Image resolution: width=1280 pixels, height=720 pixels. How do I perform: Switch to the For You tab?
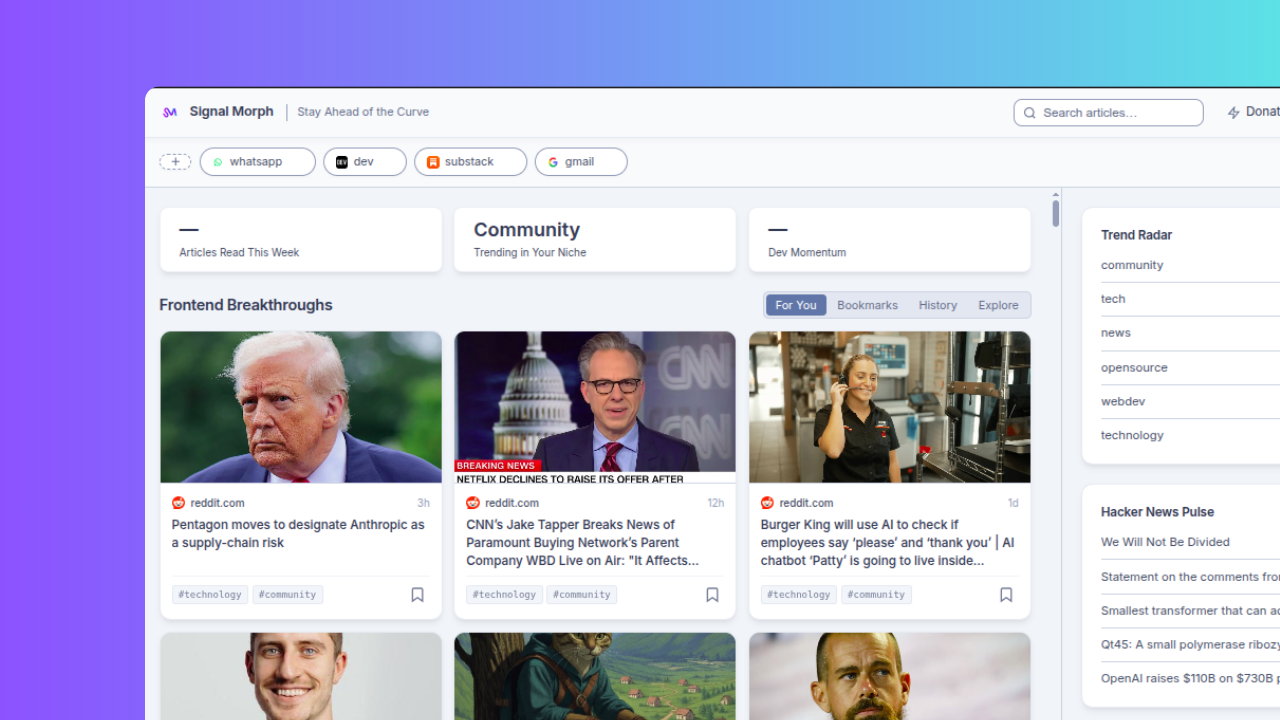(796, 305)
